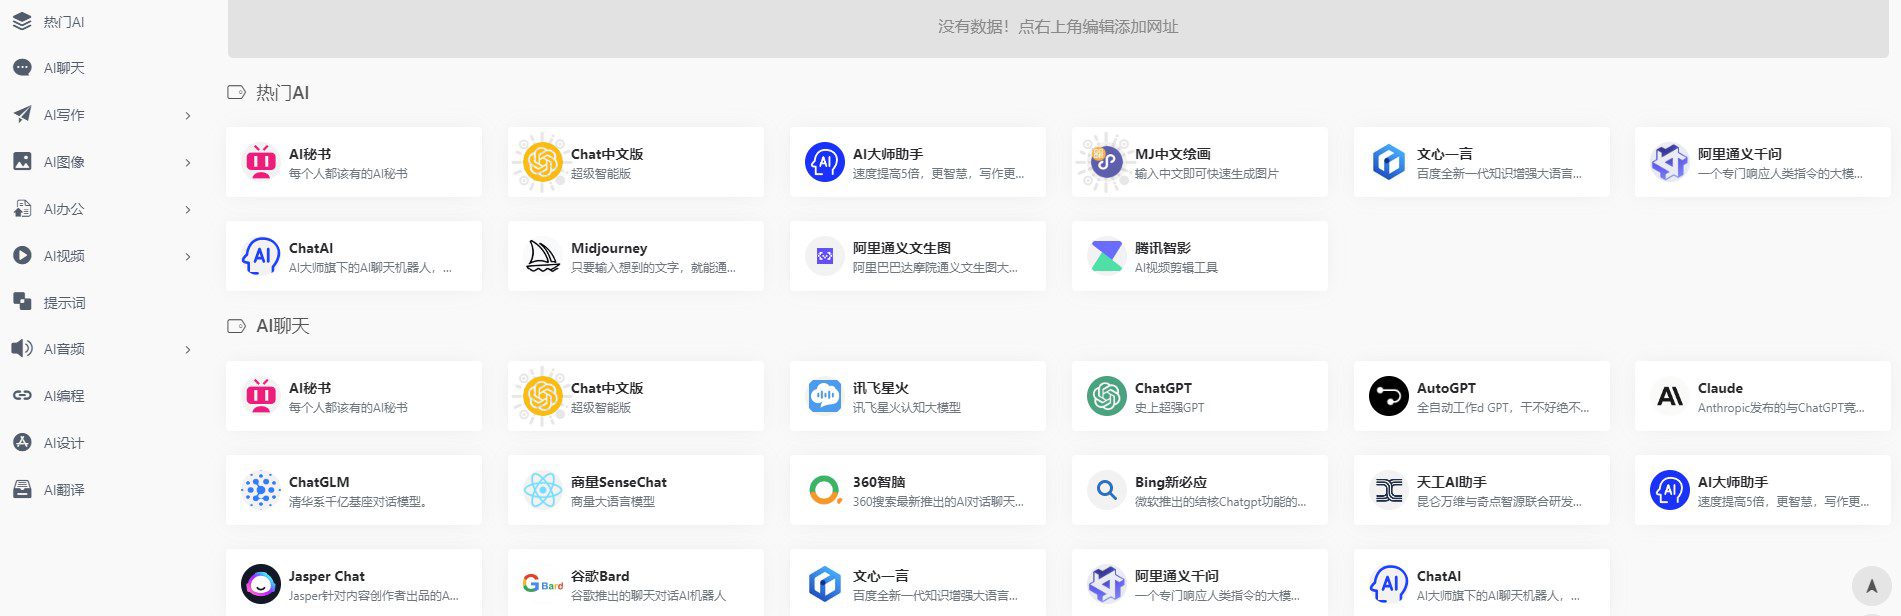Click the AI聊天 chat bubble sidebar icon

[x=22, y=68]
